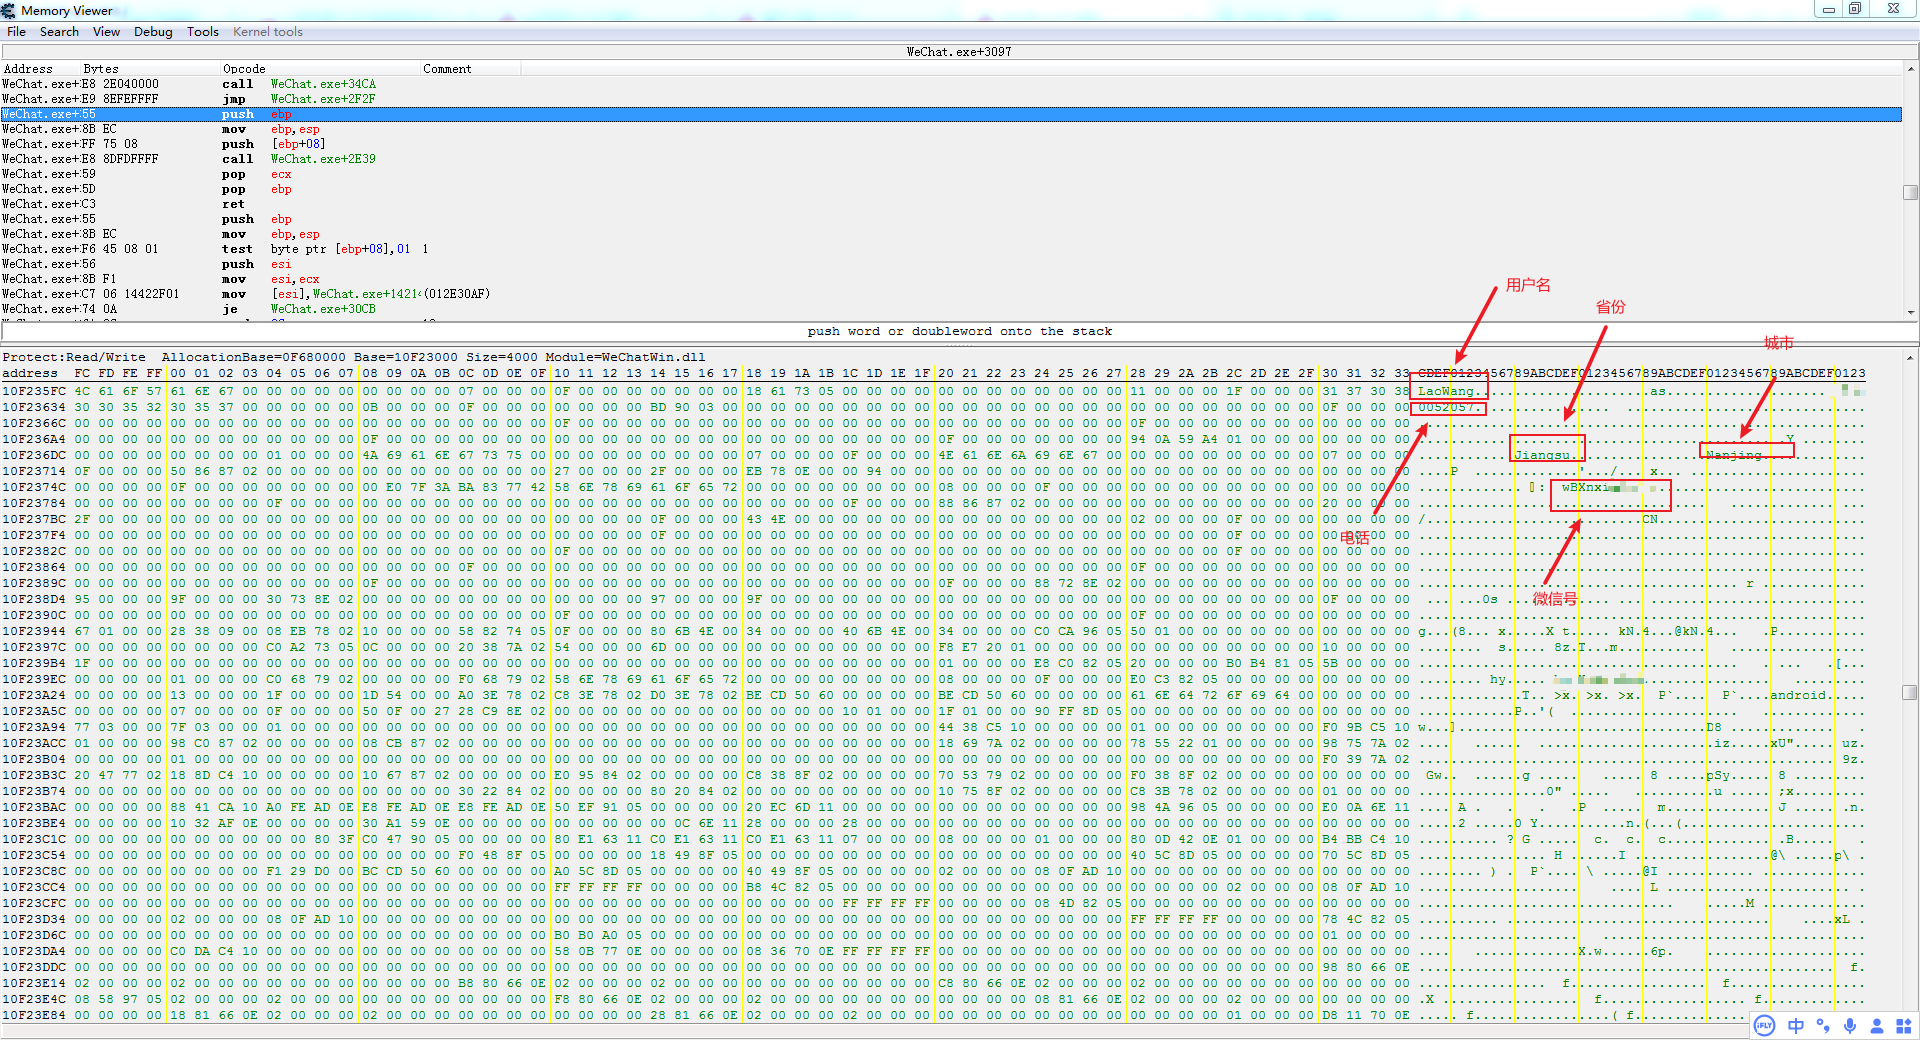The image size is (1920, 1040).
Task: Open the IME toolbox grid icon
Action: tap(1903, 1025)
